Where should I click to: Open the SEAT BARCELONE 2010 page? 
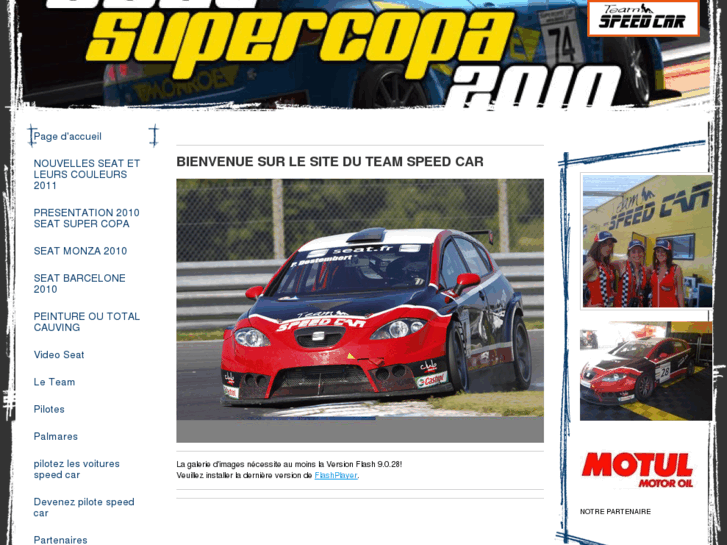[x=79, y=283]
